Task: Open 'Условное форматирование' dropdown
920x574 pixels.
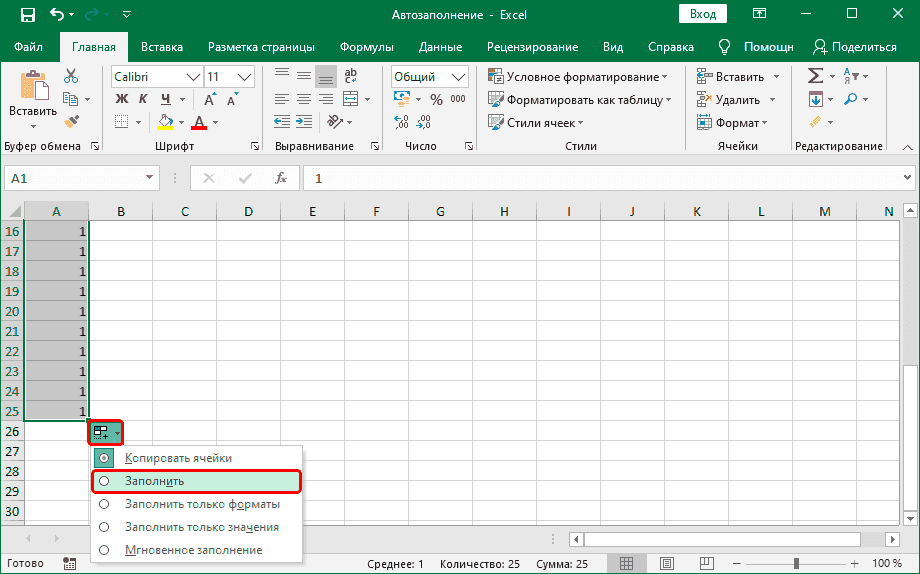Action: 582,76
